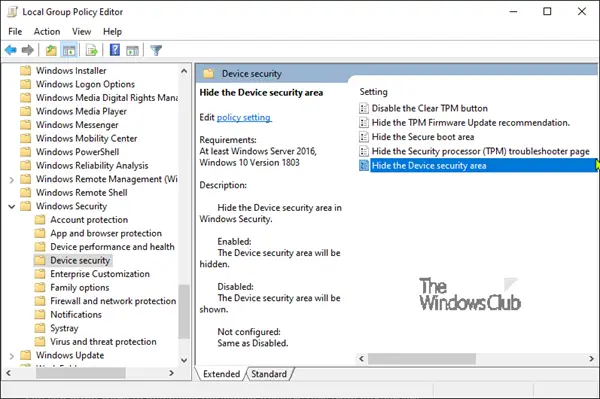Select Hide the Secure boot area policy
Image resolution: width=600 pixels, height=399 pixels.
pos(423,137)
